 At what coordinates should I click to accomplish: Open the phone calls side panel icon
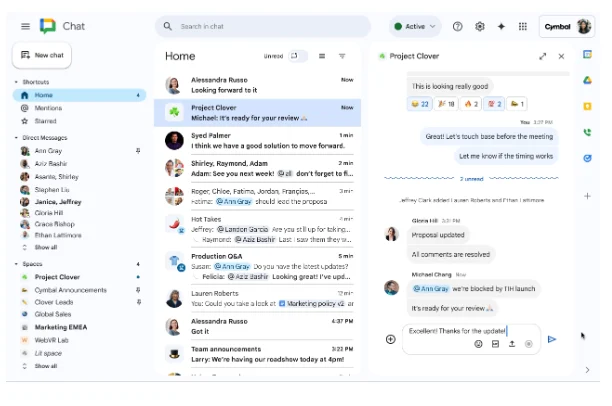[x=587, y=132]
